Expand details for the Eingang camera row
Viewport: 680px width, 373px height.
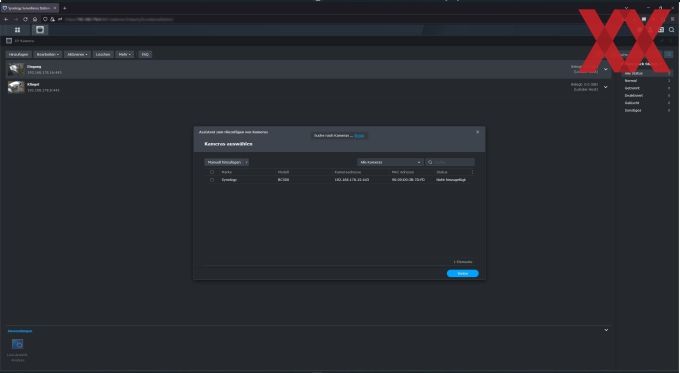[x=606, y=69]
